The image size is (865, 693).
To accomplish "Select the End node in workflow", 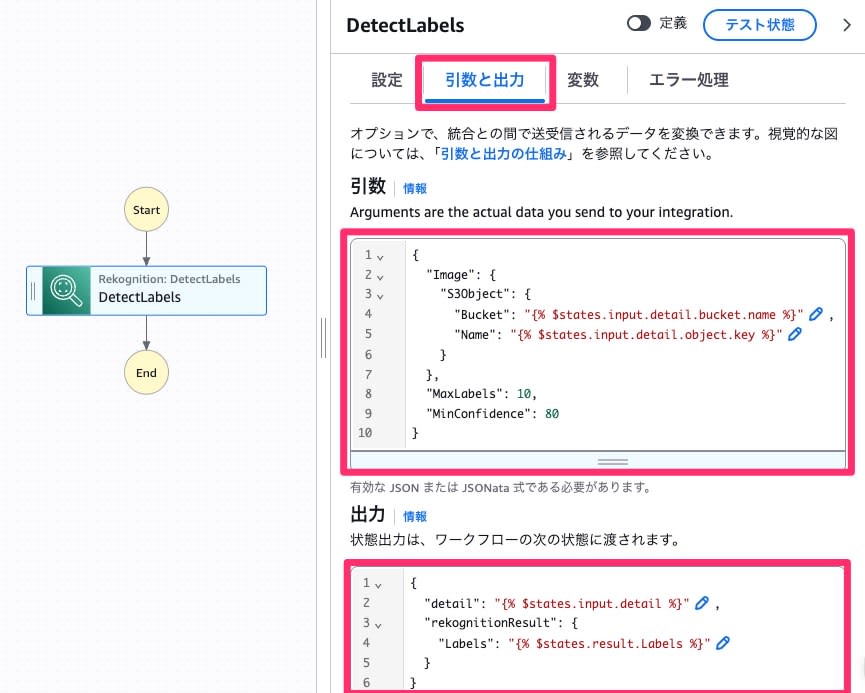I will [x=146, y=372].
